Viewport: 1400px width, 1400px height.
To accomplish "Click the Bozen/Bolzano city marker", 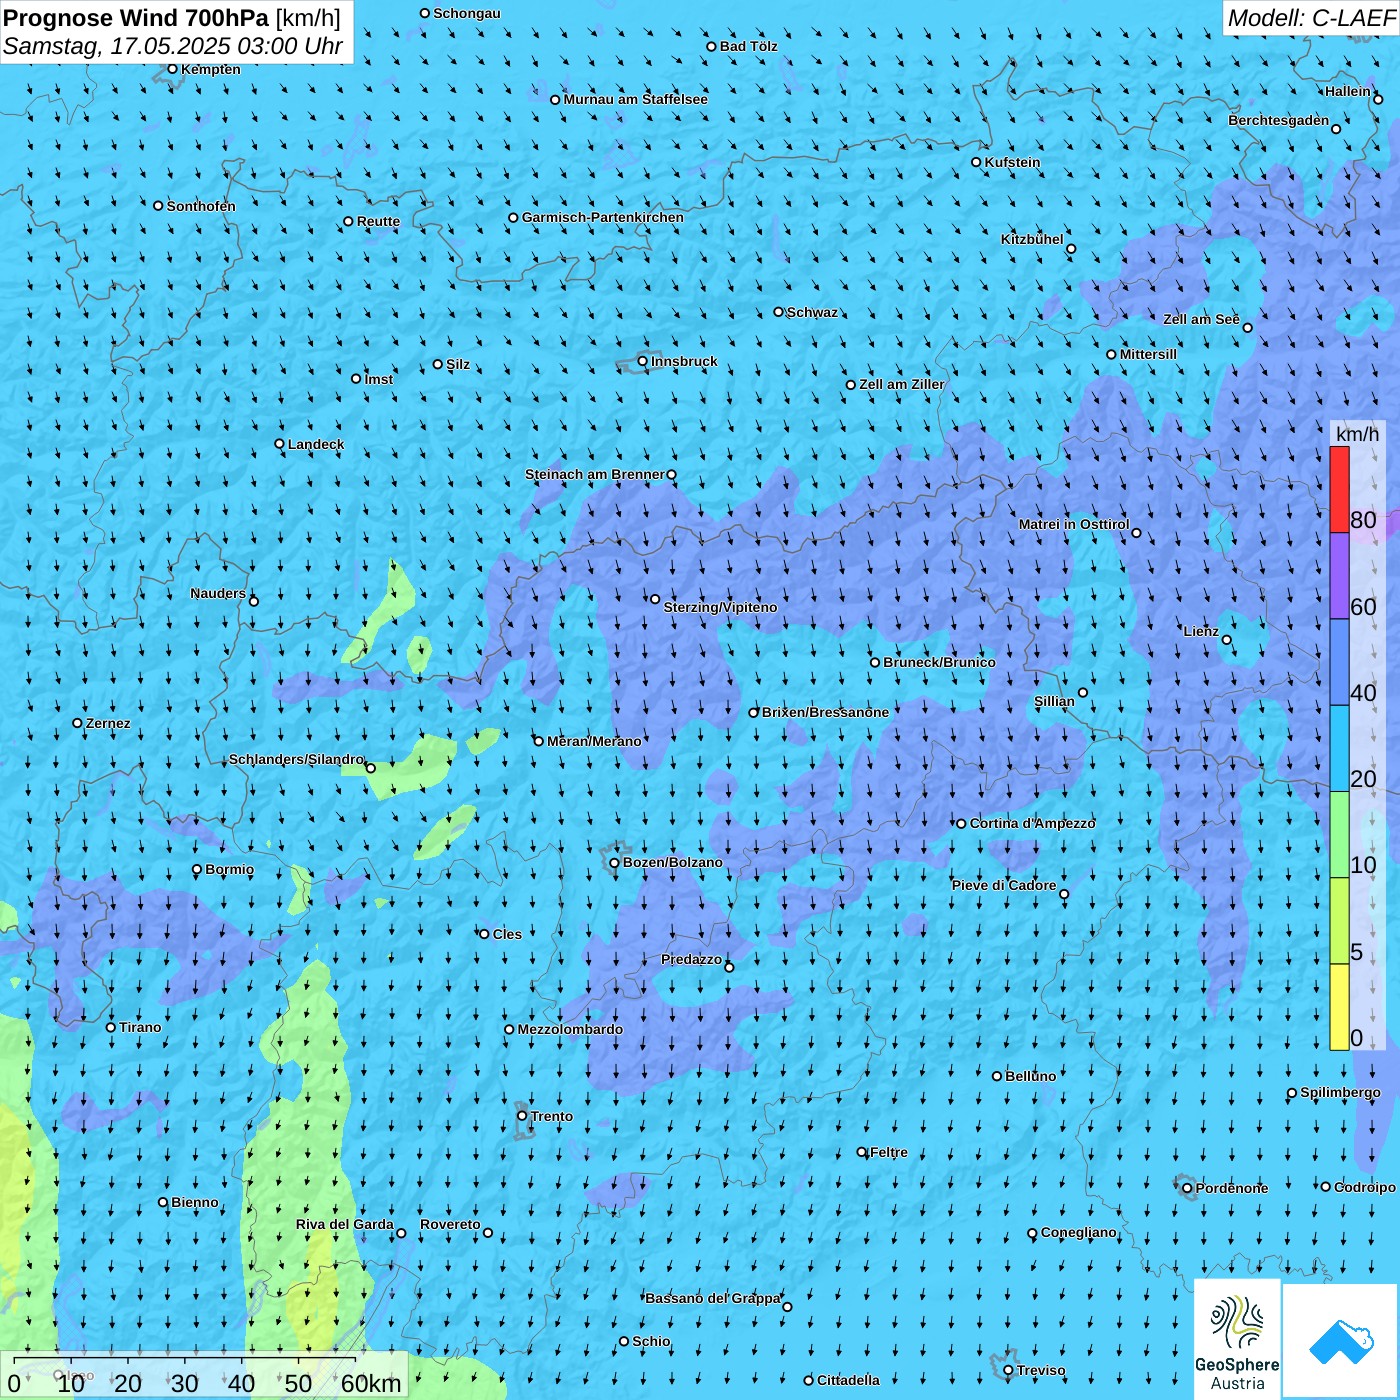I will (x=615, y=863).
